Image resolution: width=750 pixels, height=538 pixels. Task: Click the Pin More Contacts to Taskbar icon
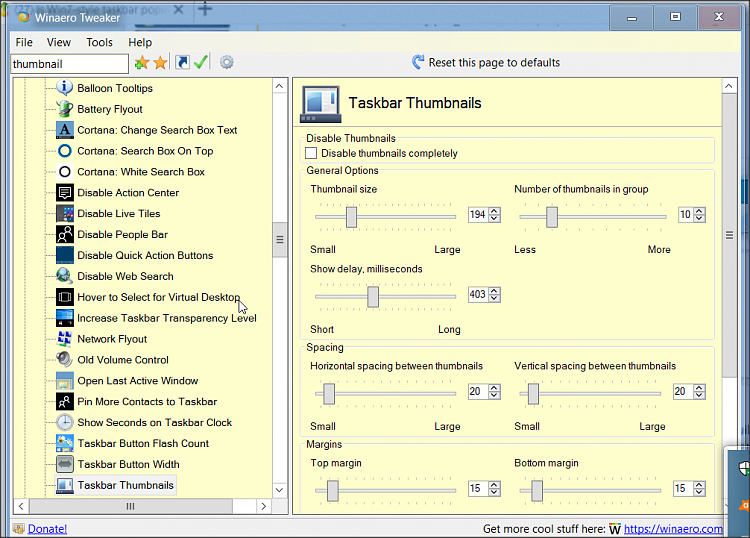65,402
